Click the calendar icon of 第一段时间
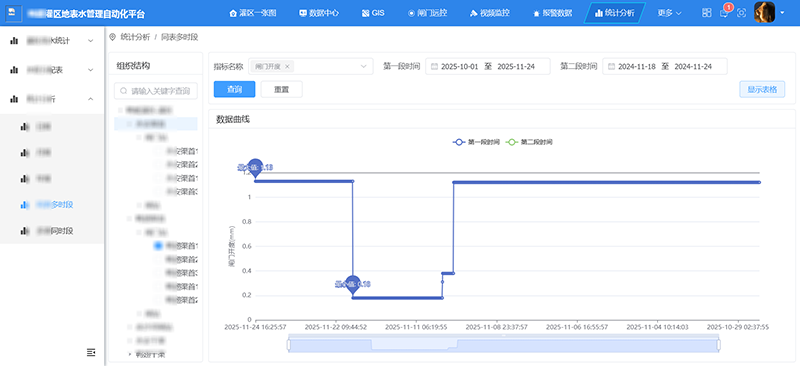 click(434, 66)
